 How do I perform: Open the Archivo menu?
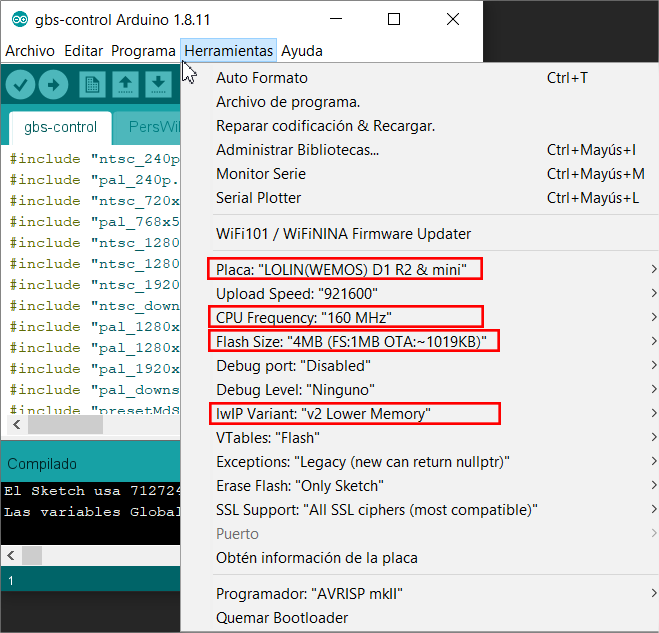pos(30,51)
